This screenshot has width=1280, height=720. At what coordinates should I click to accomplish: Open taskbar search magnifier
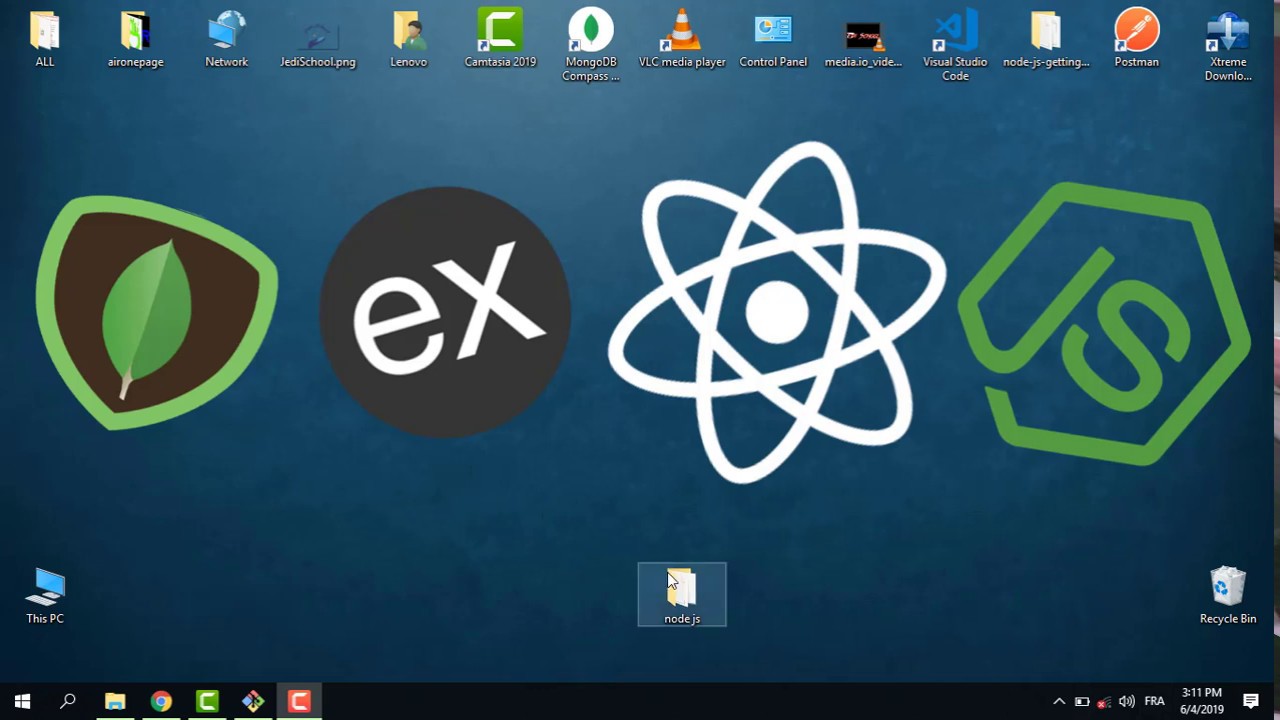68,701
